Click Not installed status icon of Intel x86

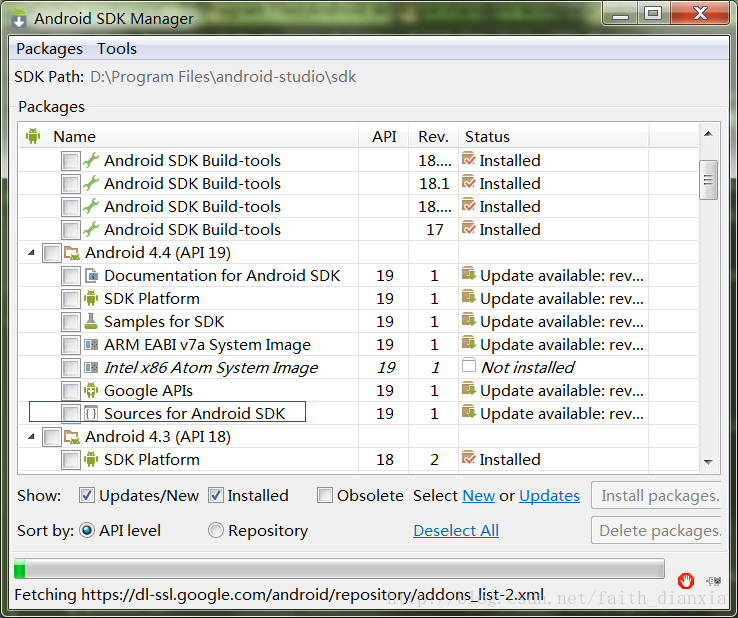click(469, 366)
